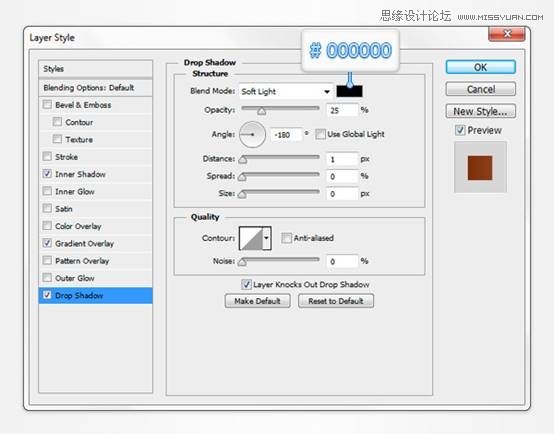Open the Blend Mode Soft Light dropdown
The height and width of the screenshot is (434, 554).
click(286, 92)
